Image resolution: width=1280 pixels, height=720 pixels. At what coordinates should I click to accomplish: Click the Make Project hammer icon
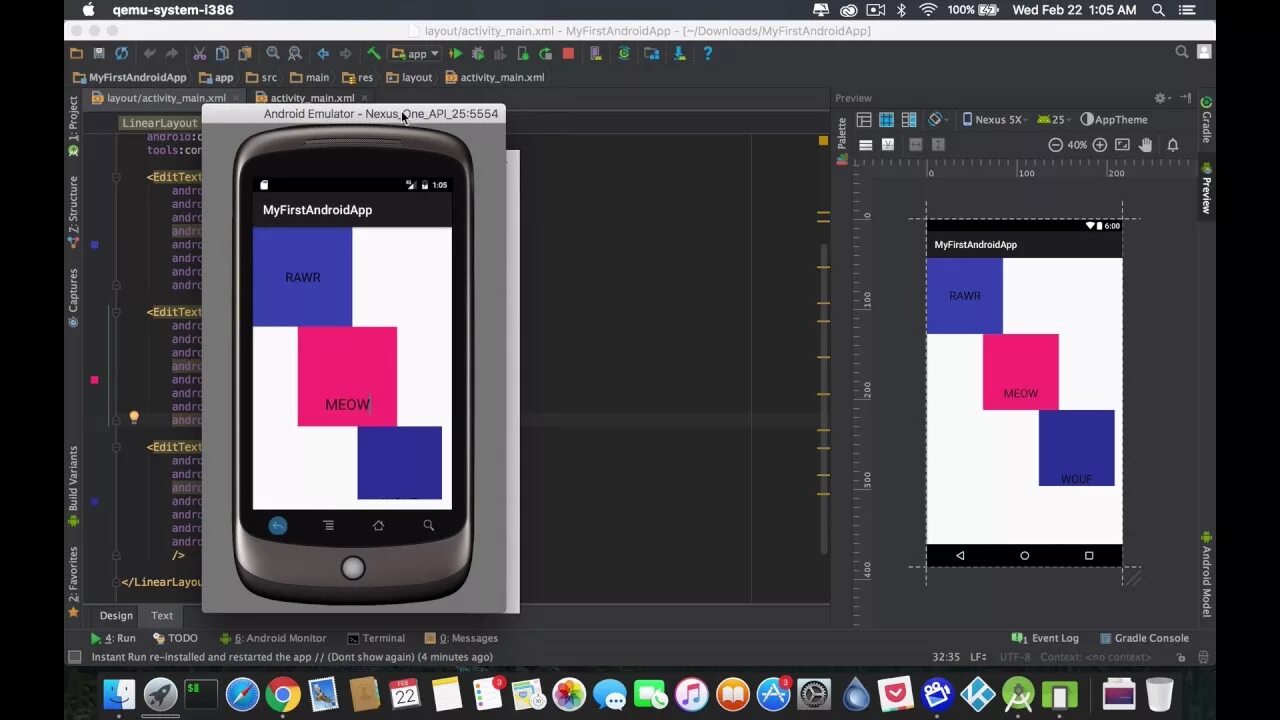click(x=373, y=54)
